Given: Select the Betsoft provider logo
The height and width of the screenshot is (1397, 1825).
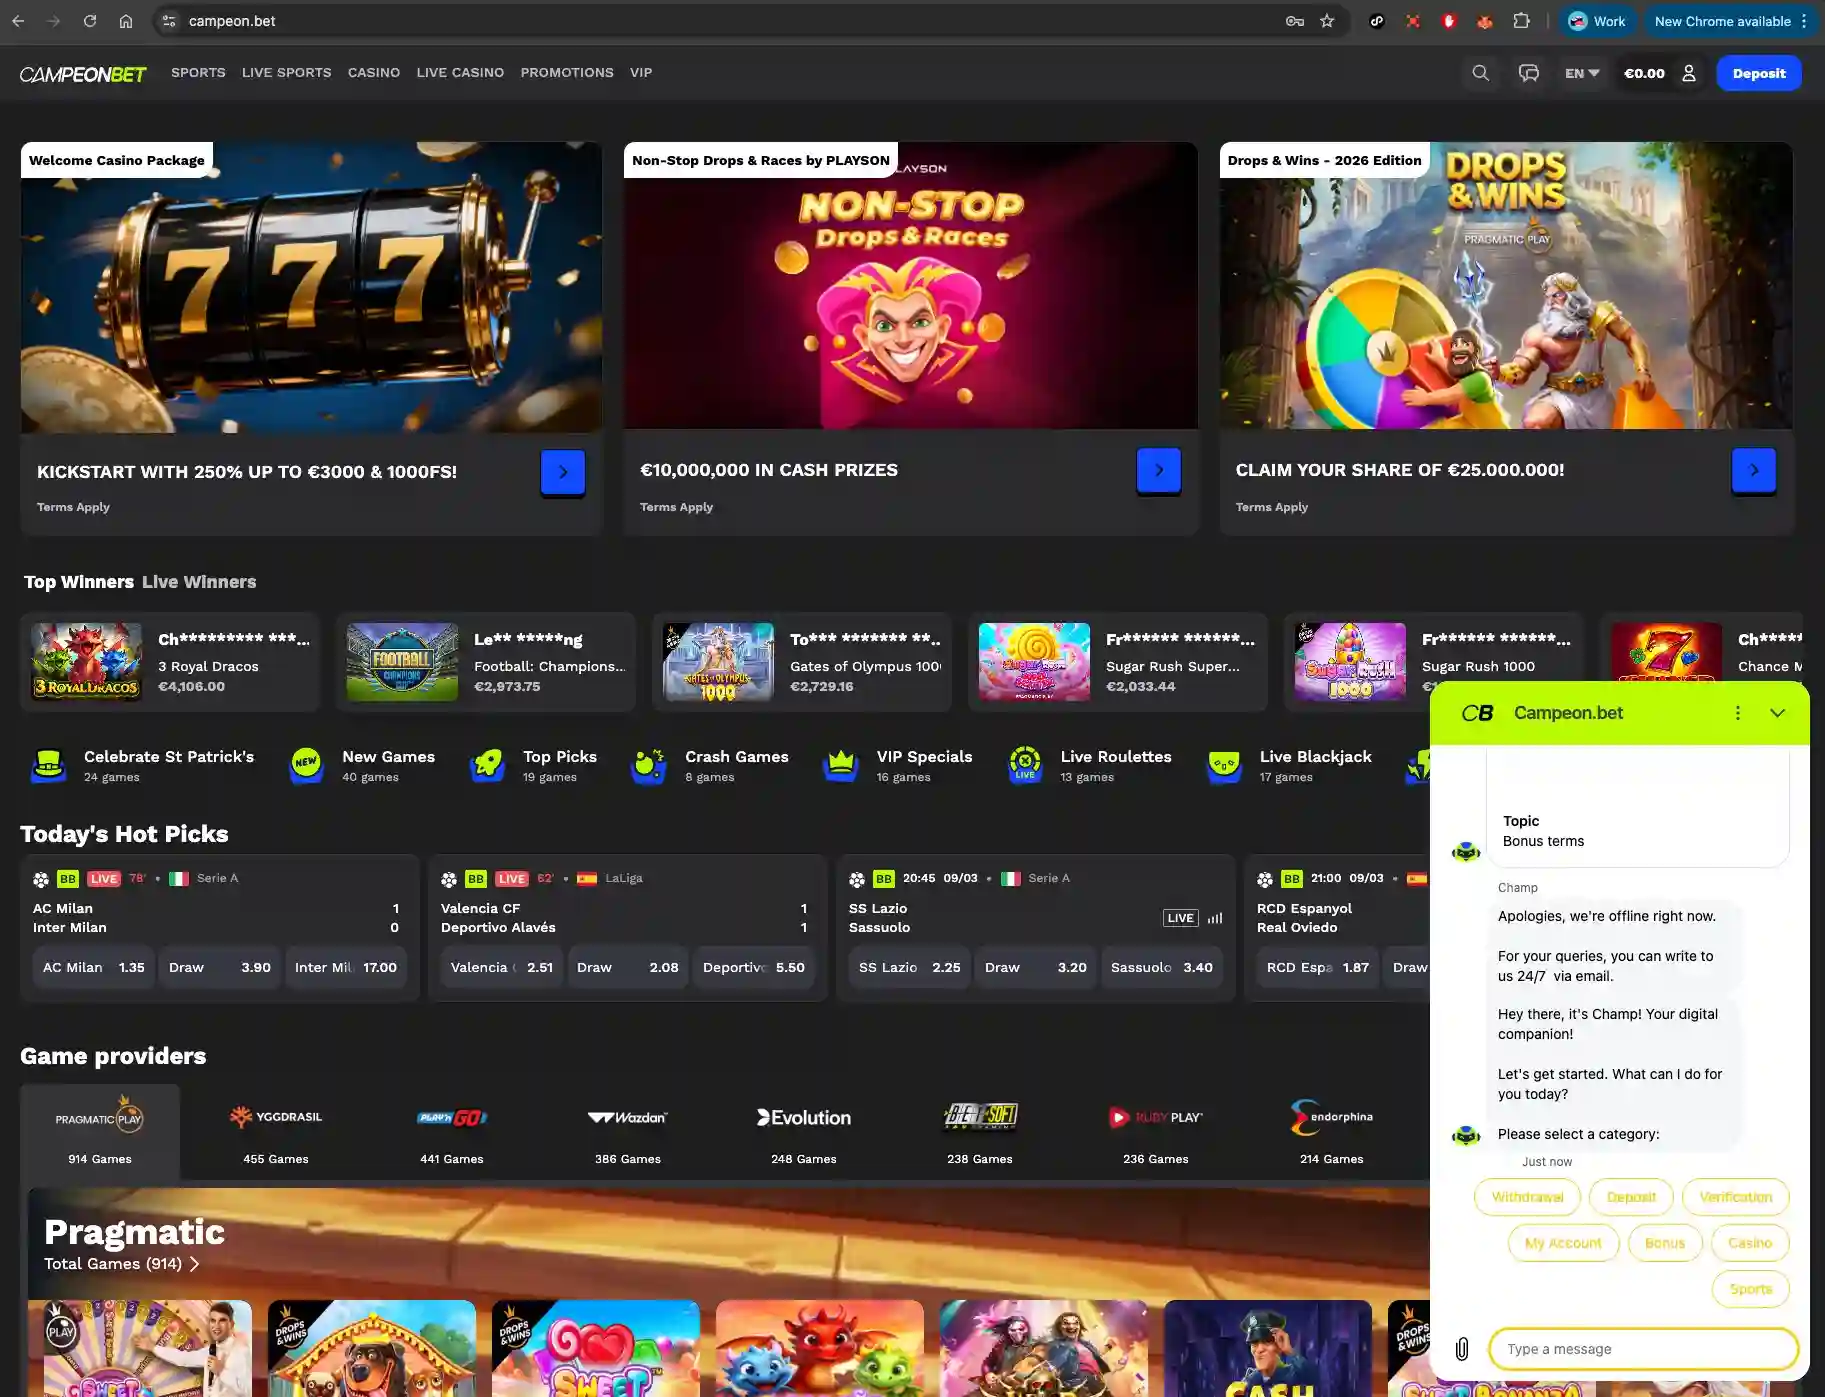Looking at the screenshot, I should point(980,1117).
